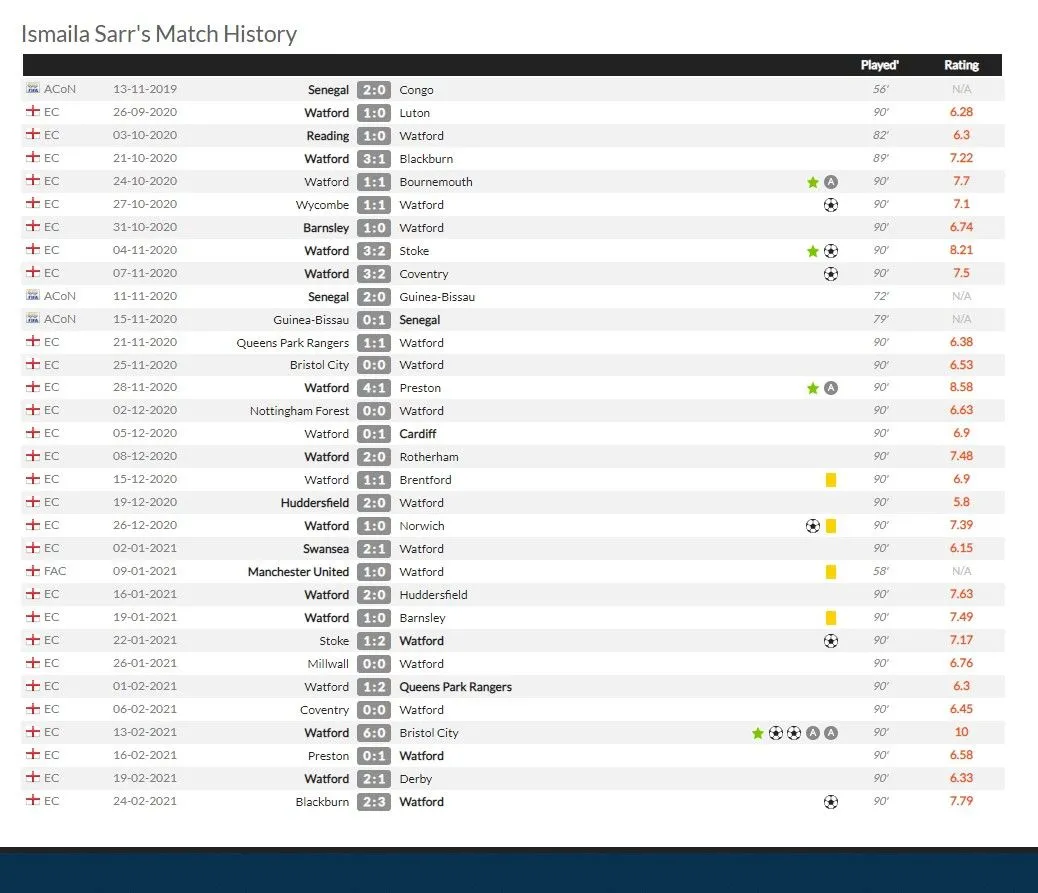Click the yellow card in the Brentford row
Image resolution: width=1038 pixels, height=893 pixels.
coord(831,480)
